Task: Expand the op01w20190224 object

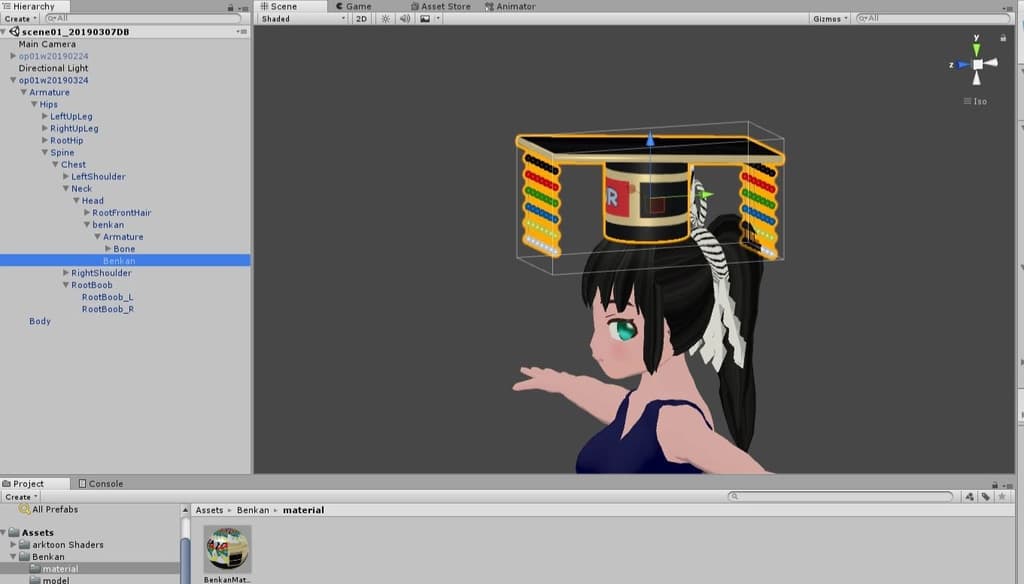Action: click(13, 56)
